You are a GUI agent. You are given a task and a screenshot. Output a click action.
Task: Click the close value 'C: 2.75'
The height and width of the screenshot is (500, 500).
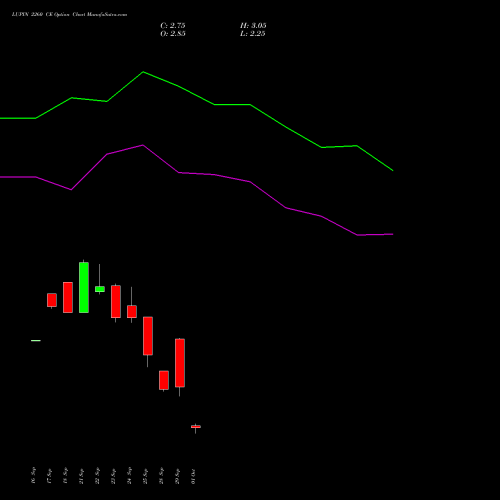coord(173,26)
